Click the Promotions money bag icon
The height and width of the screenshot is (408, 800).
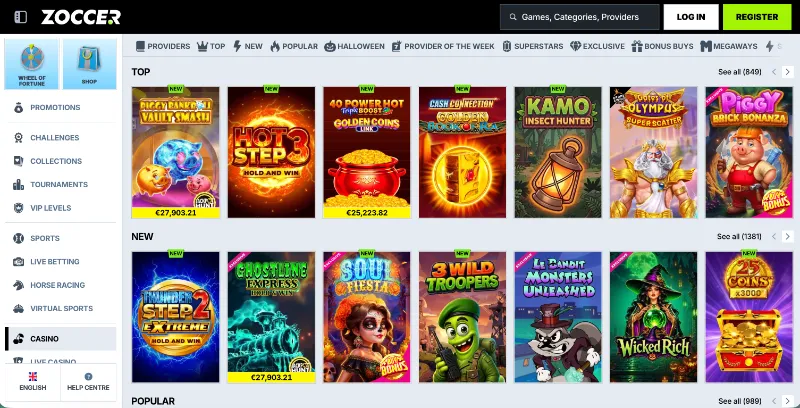click(x=18, y=108)
